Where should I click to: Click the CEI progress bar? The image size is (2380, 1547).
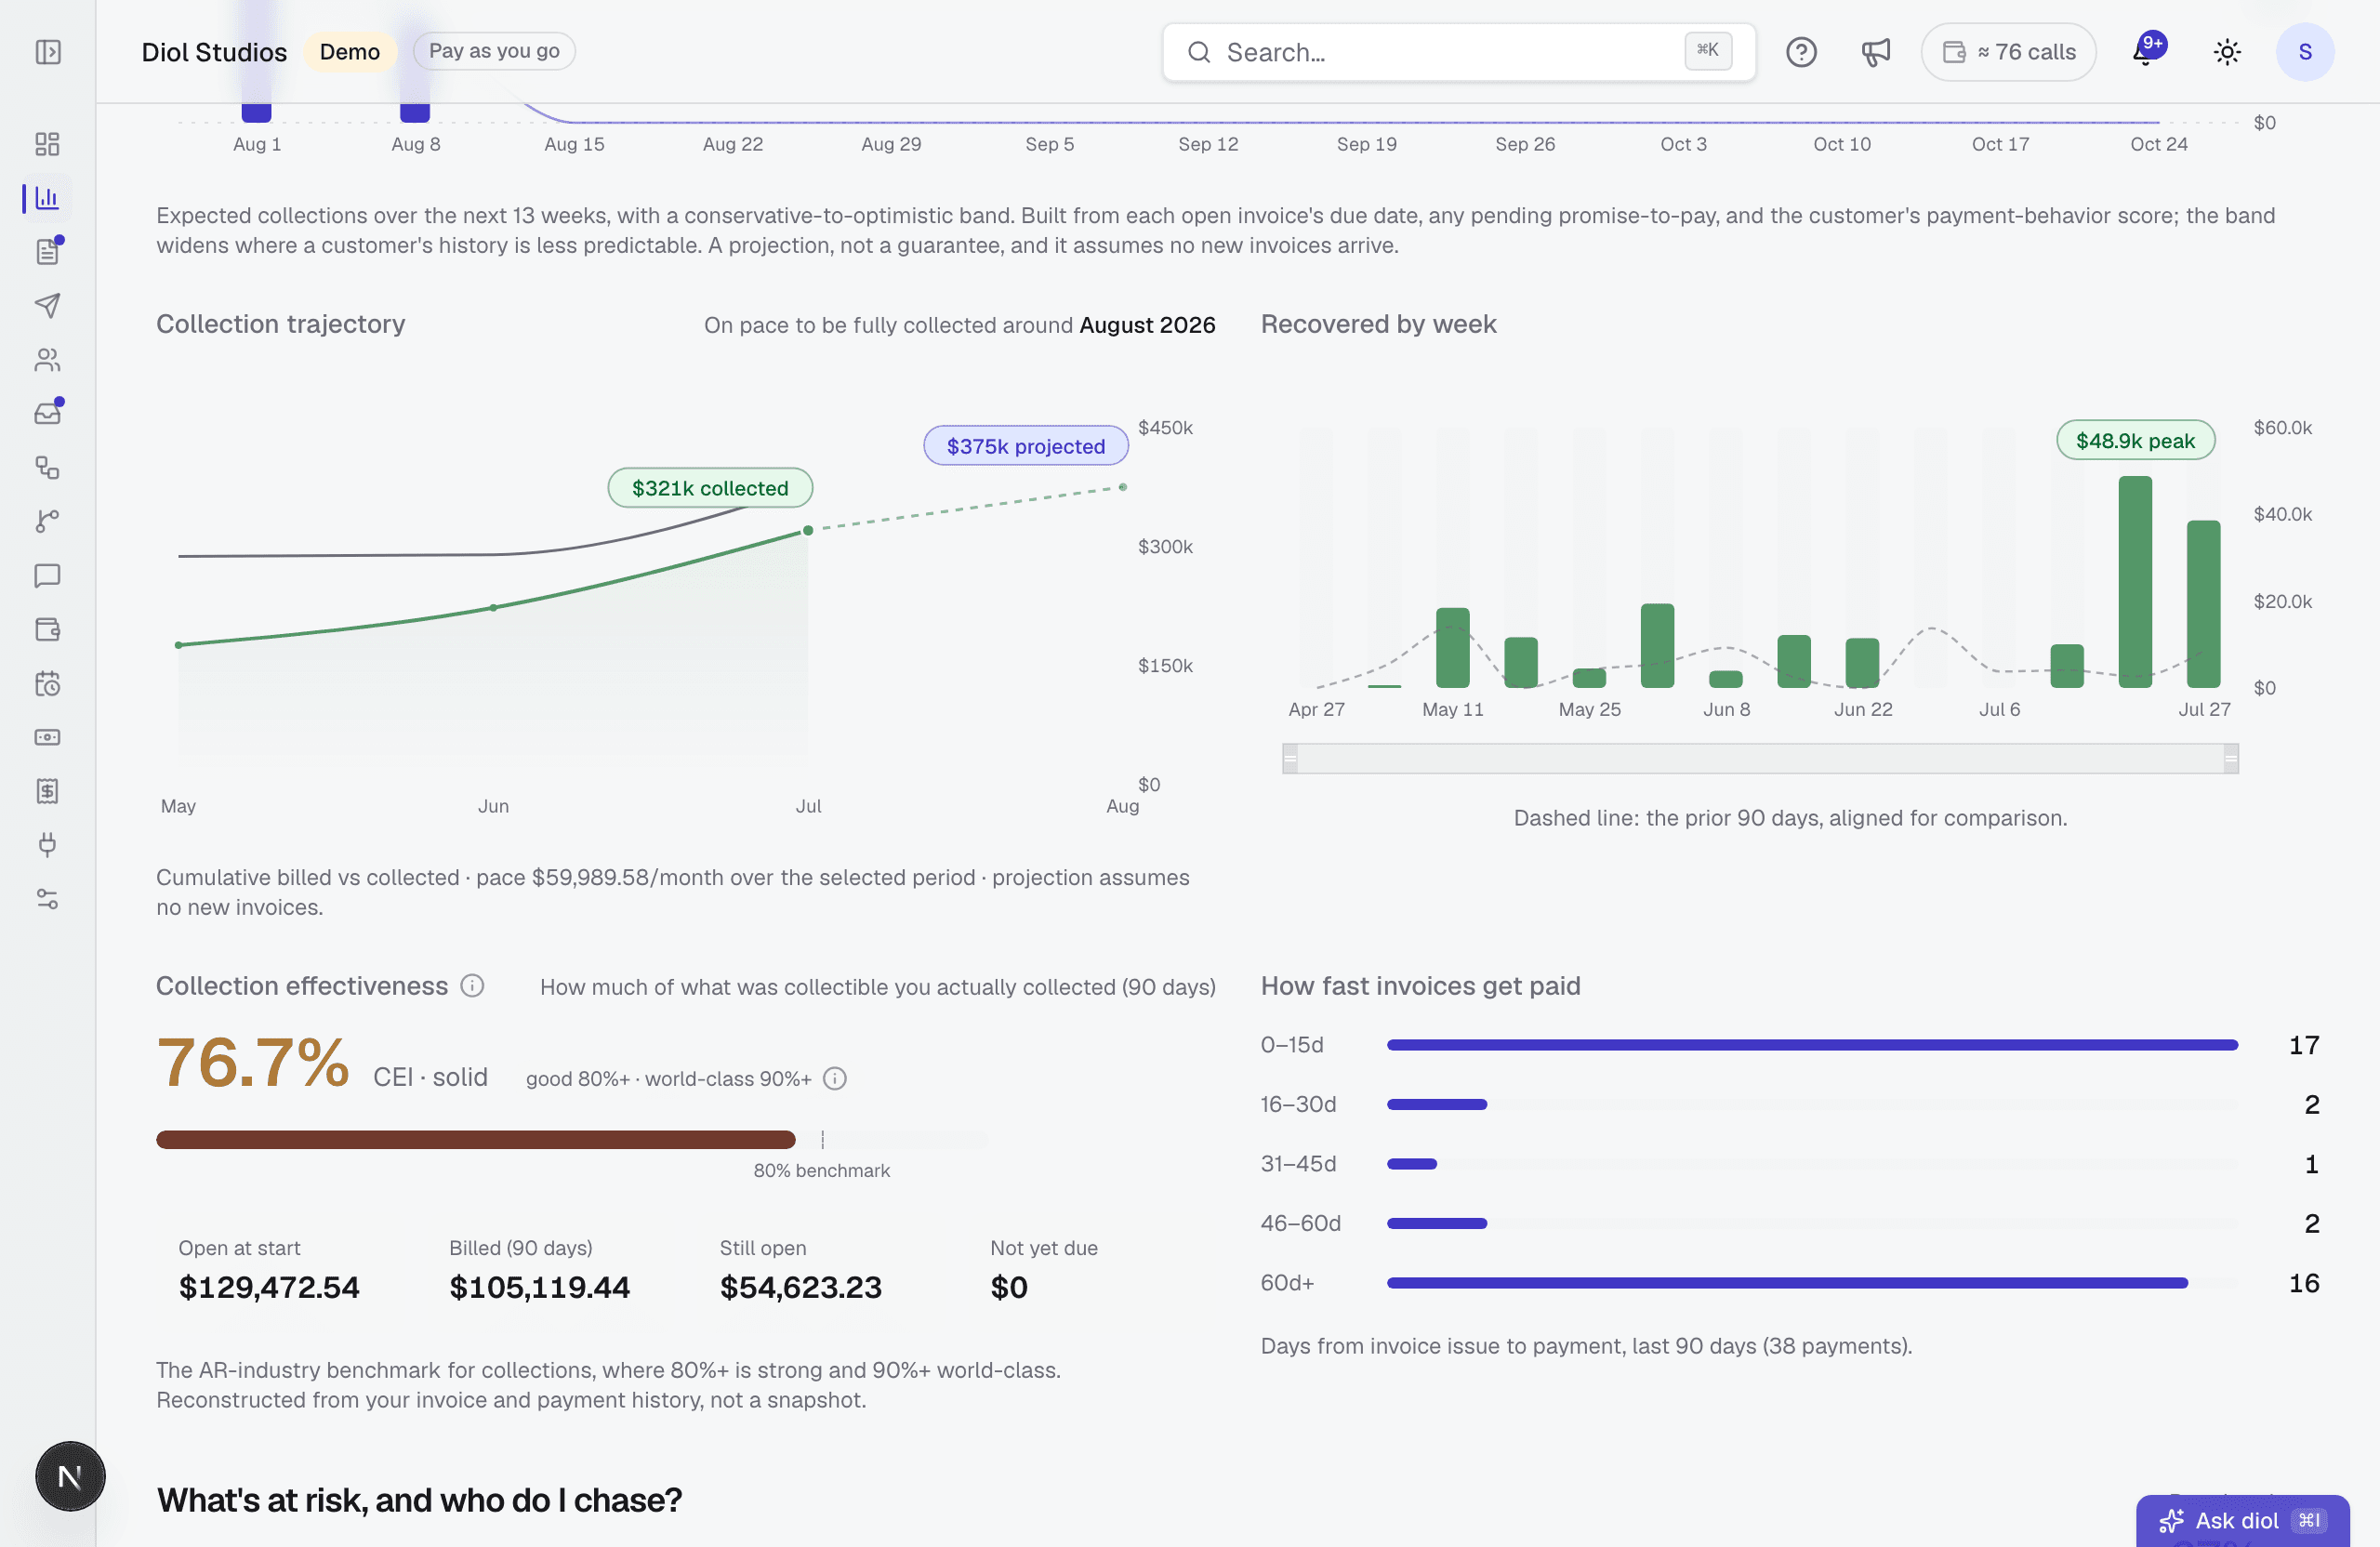[x=572, y=1140]
